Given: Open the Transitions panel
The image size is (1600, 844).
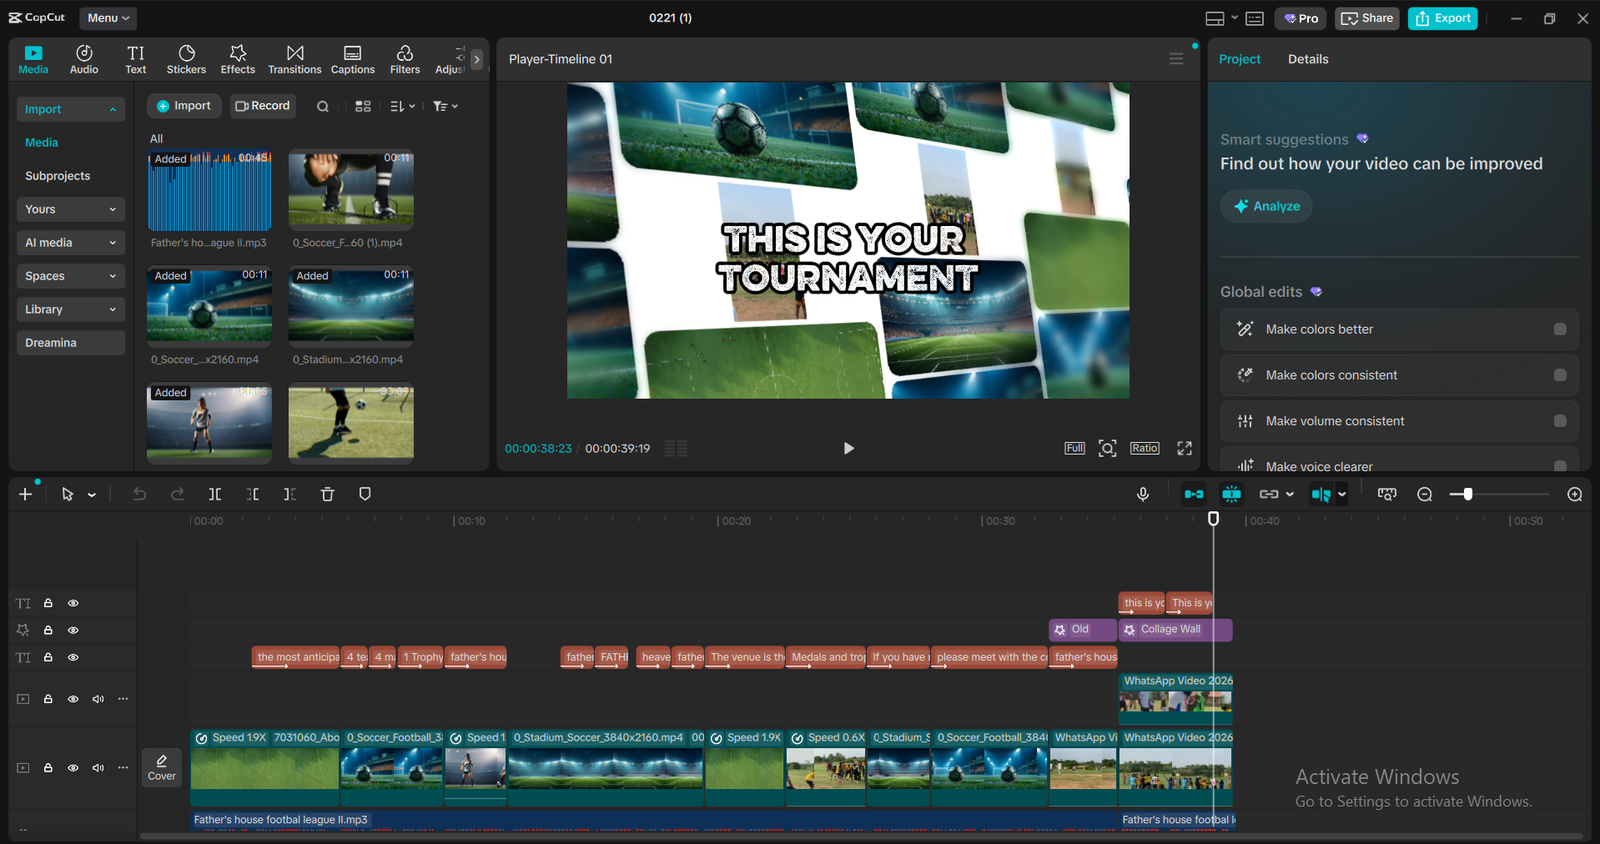Looking at the screenshot, I should [x=295, y=59].
